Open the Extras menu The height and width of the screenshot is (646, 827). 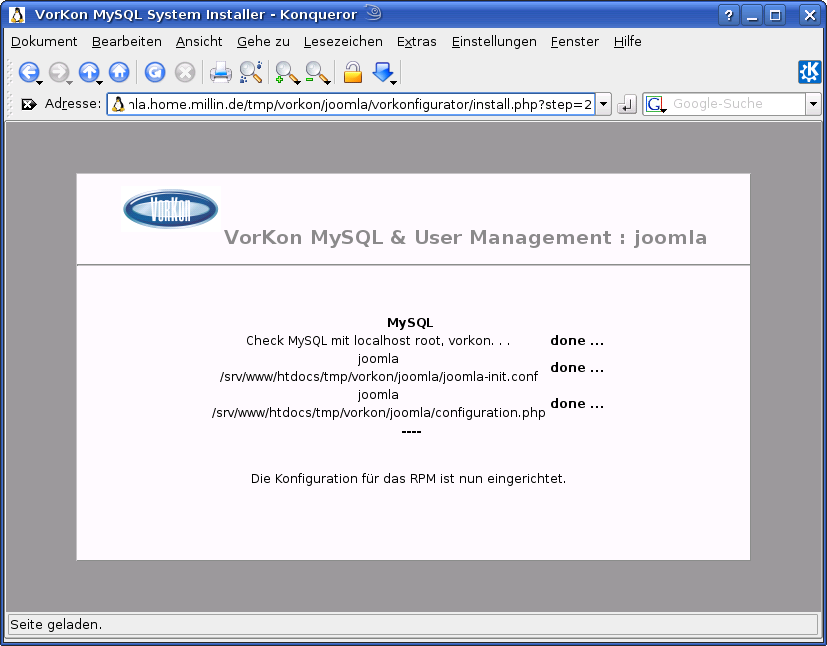coord(417,42)
